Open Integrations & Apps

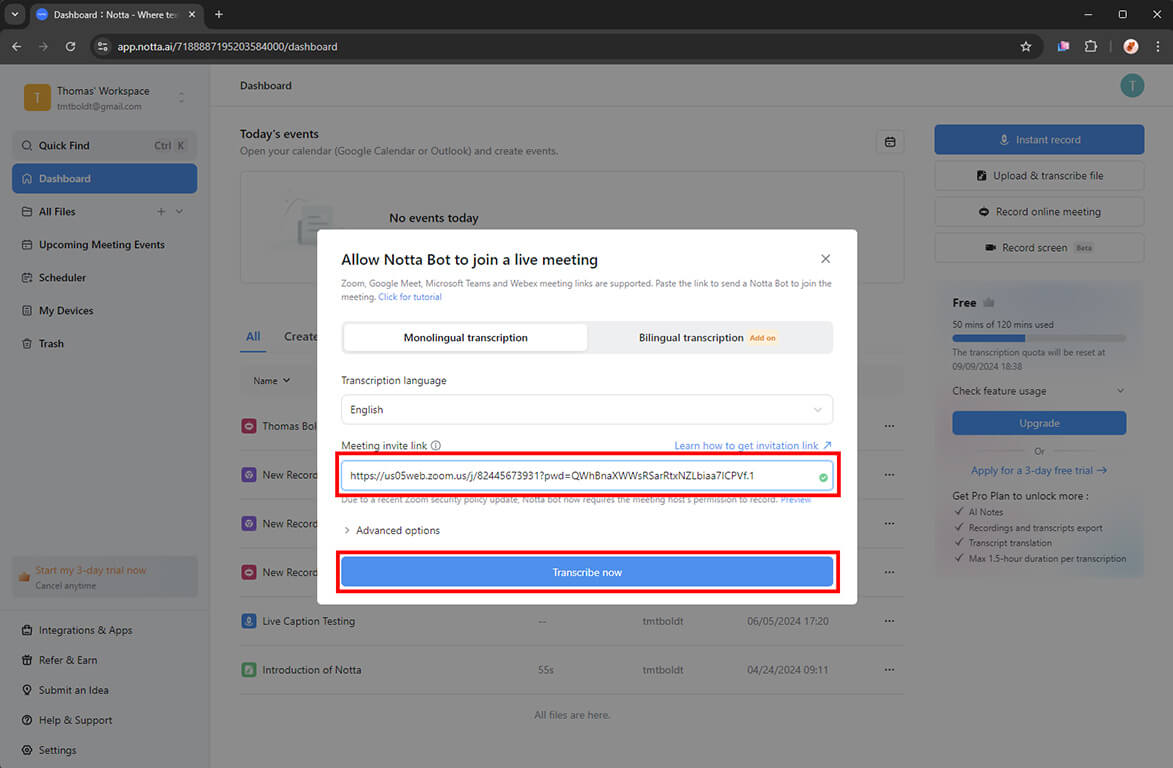pyautogui.click(x=85, y=630)
